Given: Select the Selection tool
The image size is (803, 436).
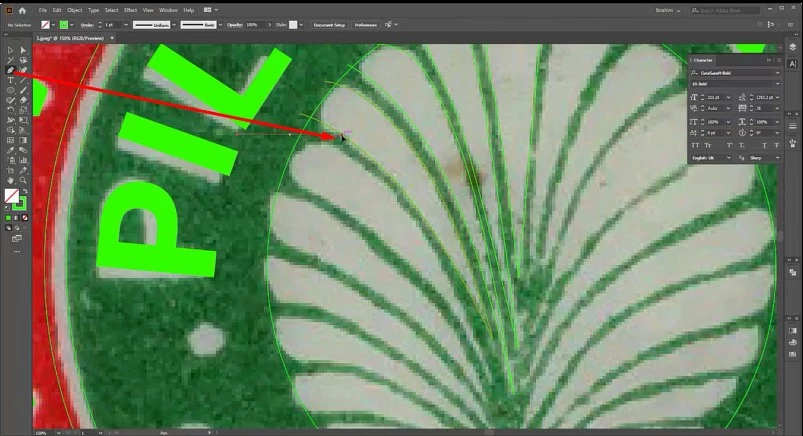Looking at the screenshot, I should tap(10, 50).
